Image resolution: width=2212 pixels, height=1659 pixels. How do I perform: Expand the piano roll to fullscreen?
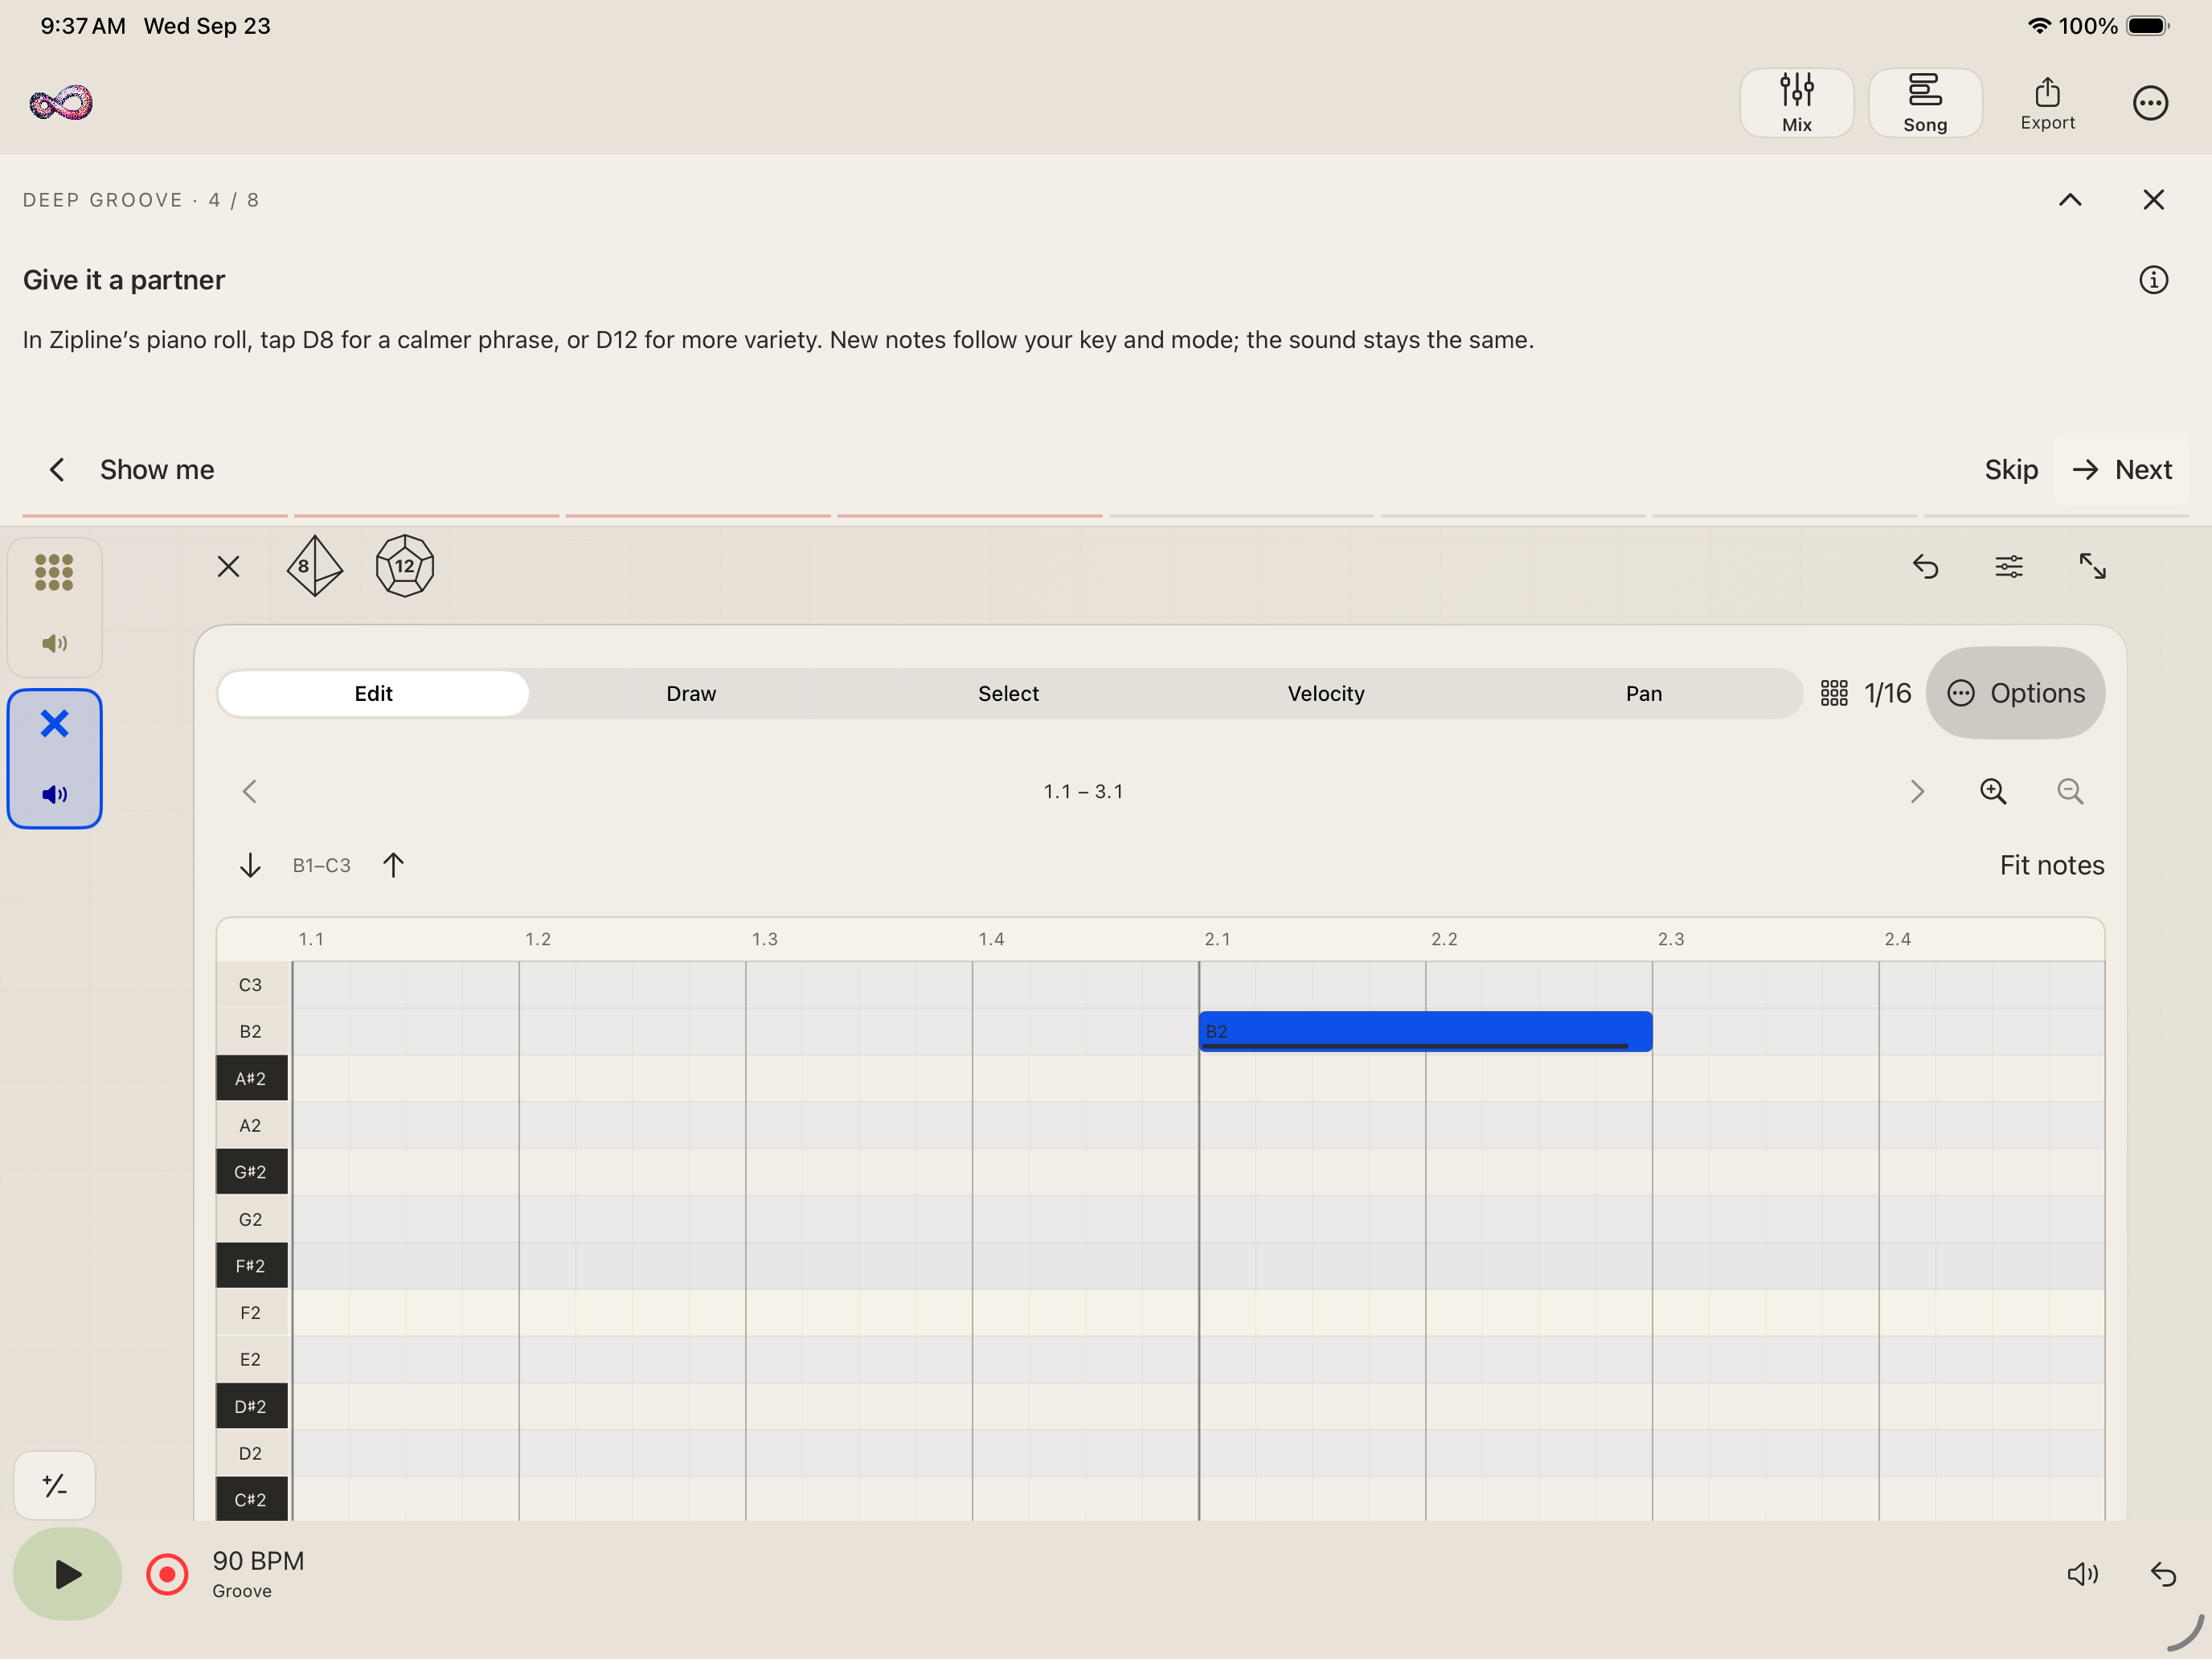coord(2092,567)
